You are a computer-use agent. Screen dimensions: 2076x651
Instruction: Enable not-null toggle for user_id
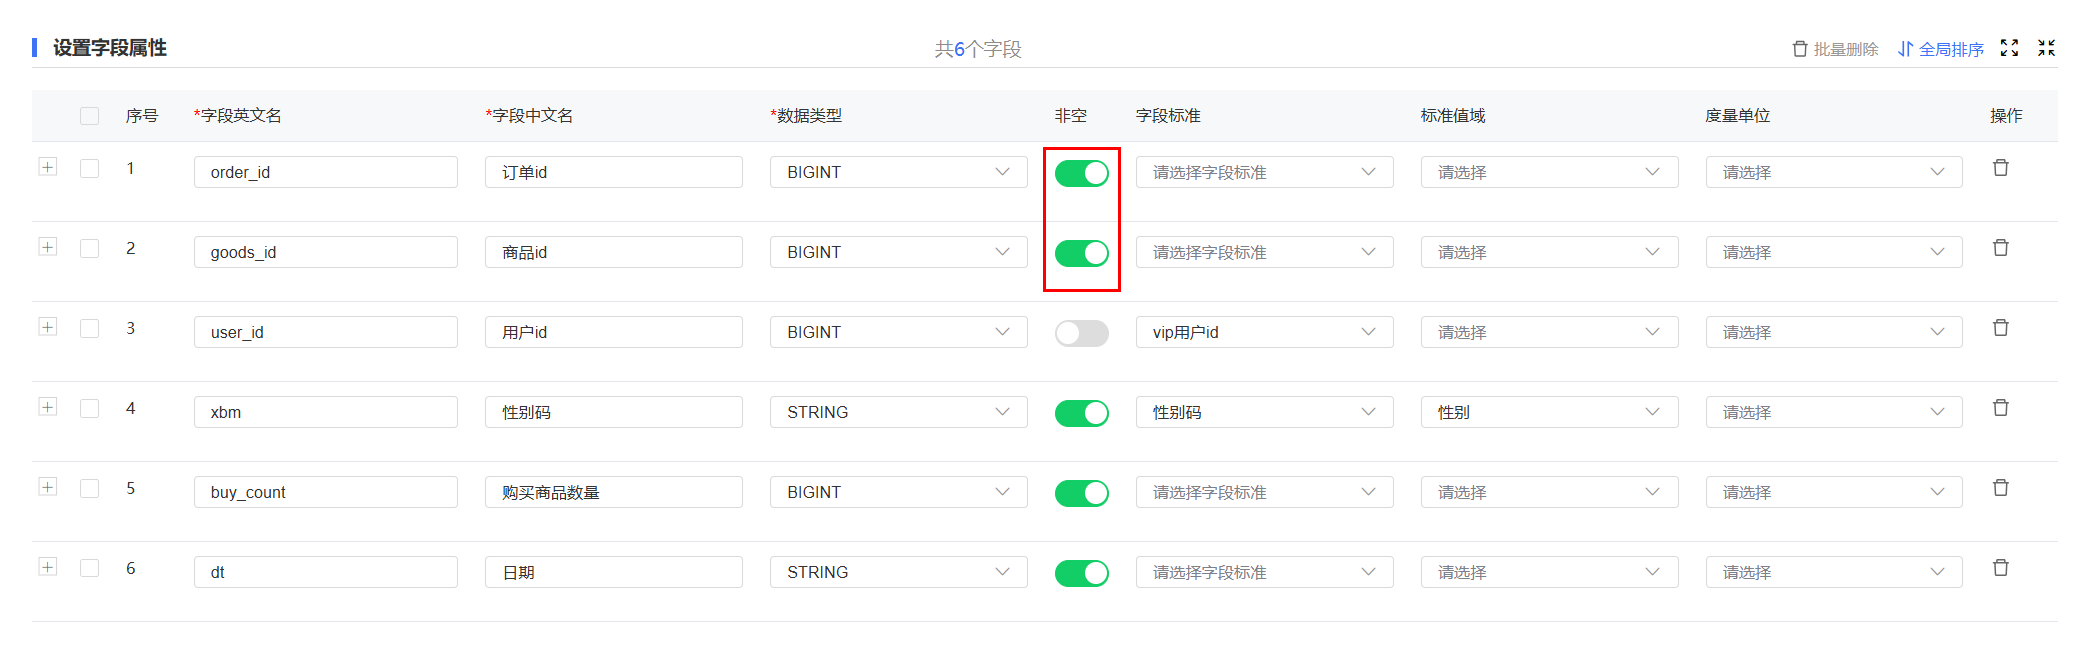tap(1081, 333)
